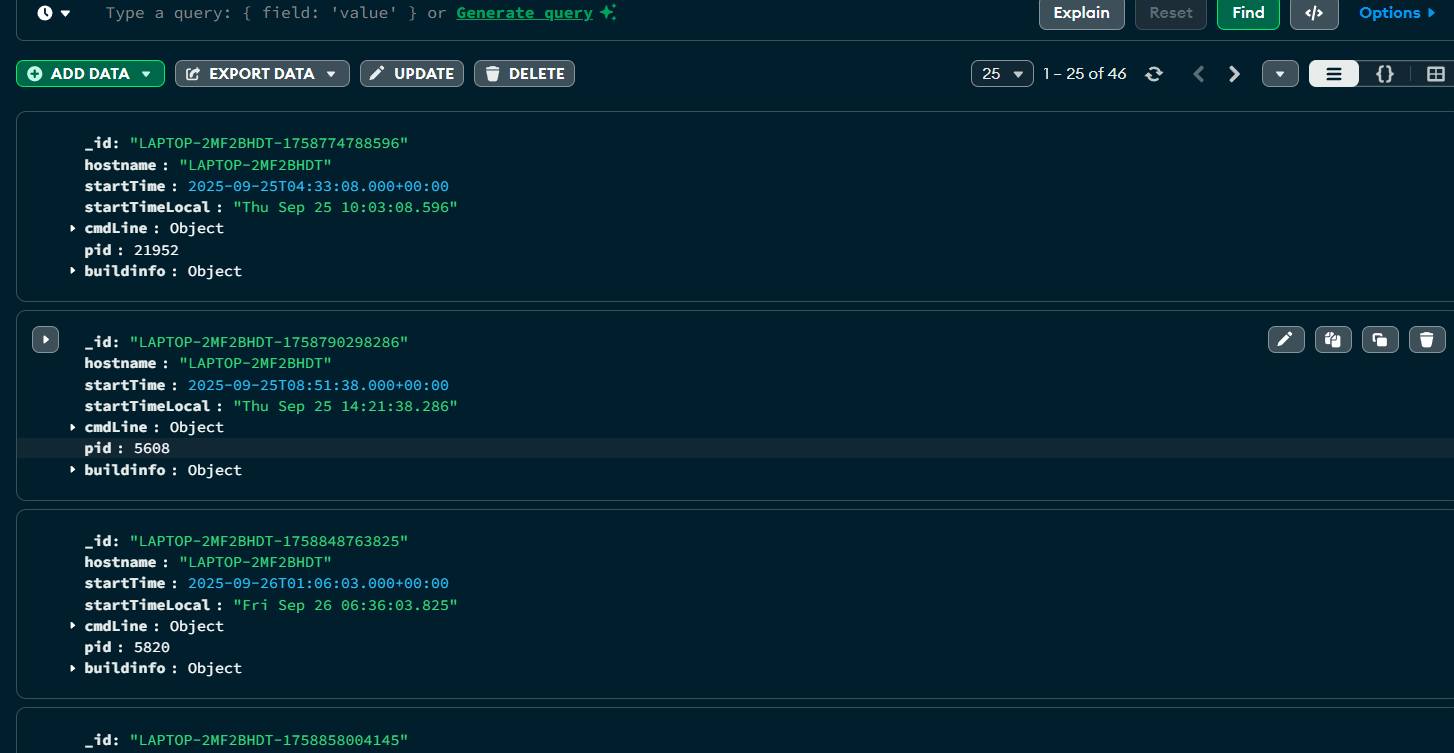Open the Options panel
Viewport: 1454px width, 753px height.
[x=1397, y=13]
